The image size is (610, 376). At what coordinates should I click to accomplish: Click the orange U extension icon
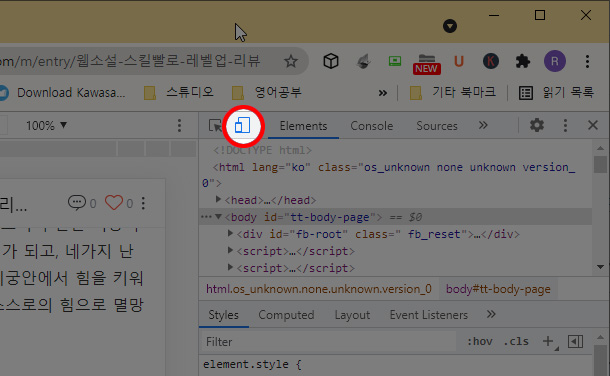[459, 61]
